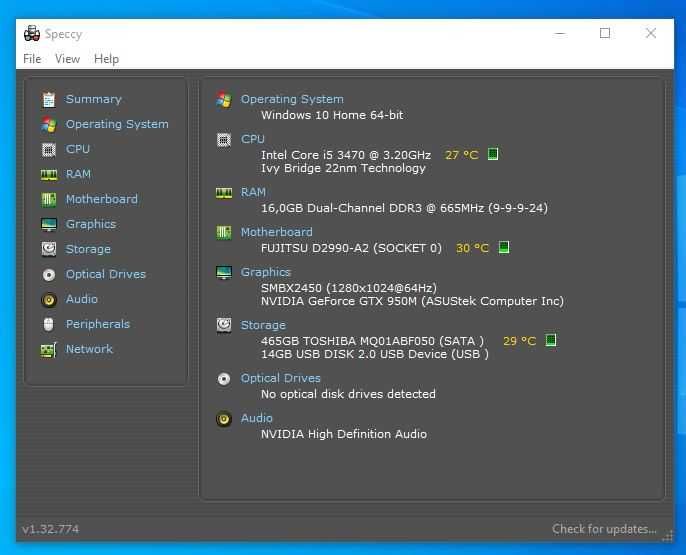Click the Operating System heading link in summary
The height and width of the screenshot is (555, 686).
pyautogui.click(x=292, y=99)
